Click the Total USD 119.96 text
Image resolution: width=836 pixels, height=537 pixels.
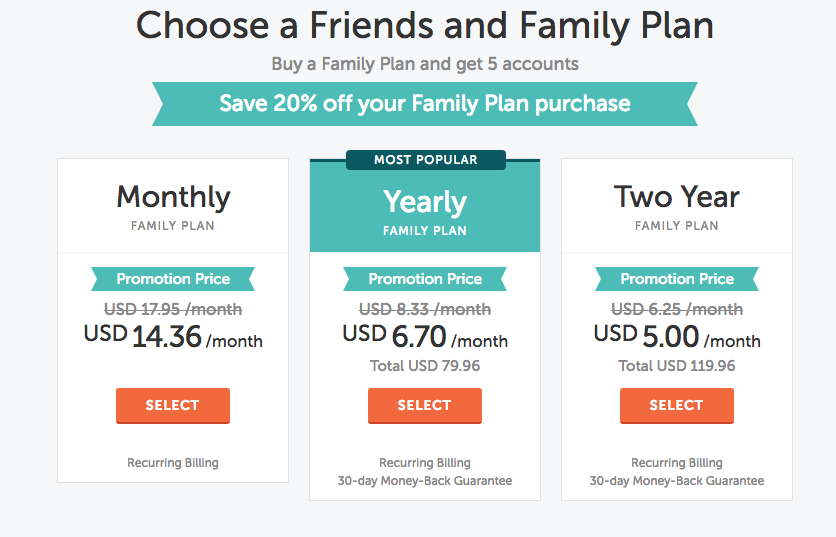pyautogui.click(x=677, y=366)
